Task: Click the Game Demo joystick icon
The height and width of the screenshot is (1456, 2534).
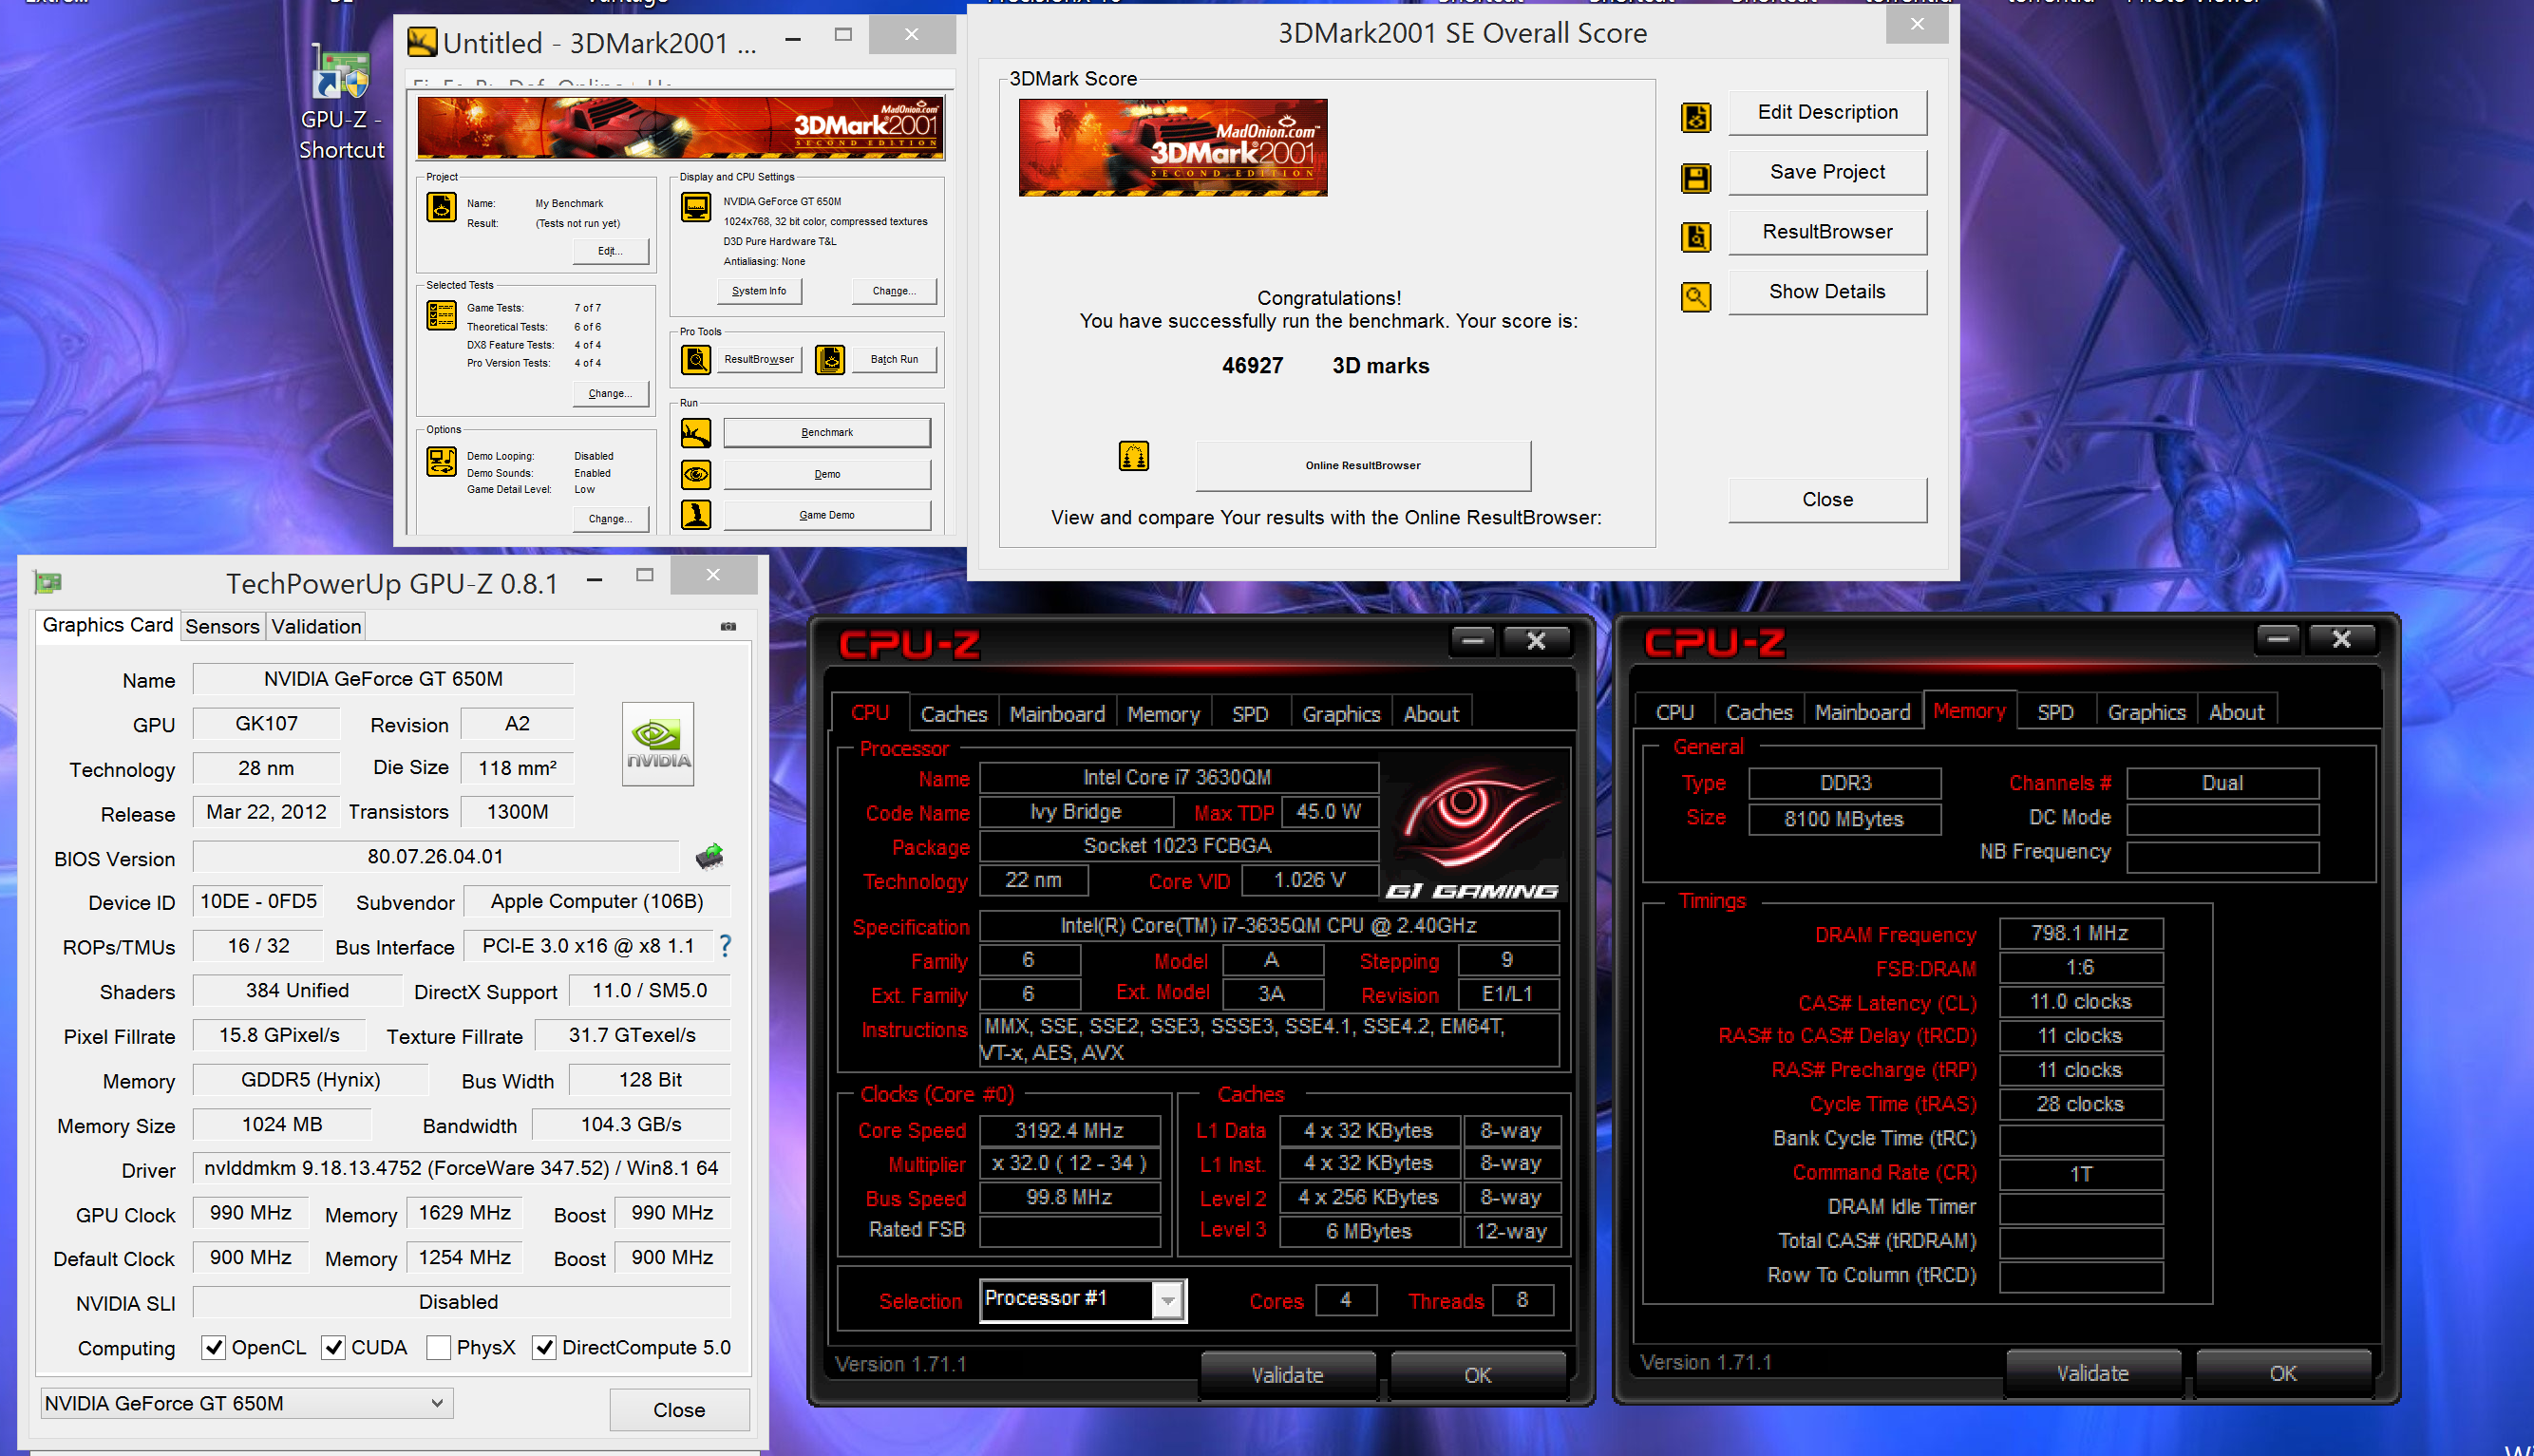Action: tap(695, 515)
